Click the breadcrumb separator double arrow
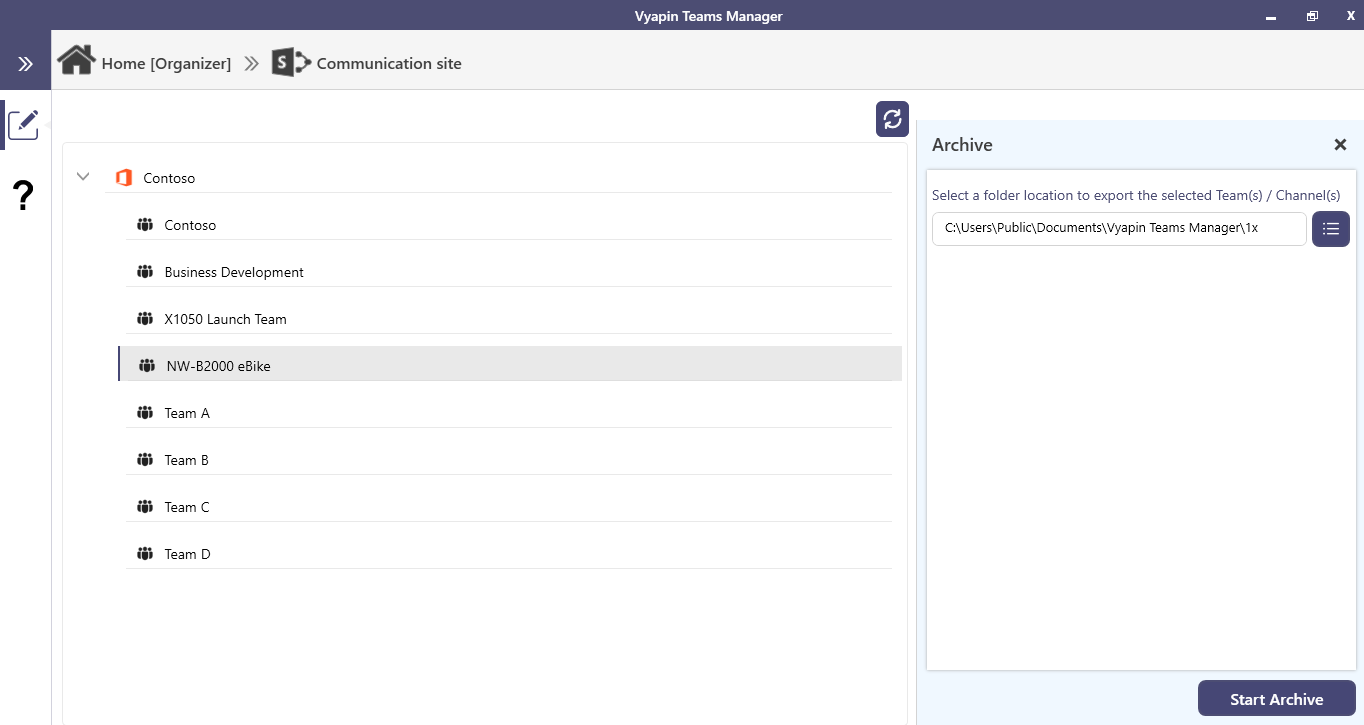 (251, 64)
